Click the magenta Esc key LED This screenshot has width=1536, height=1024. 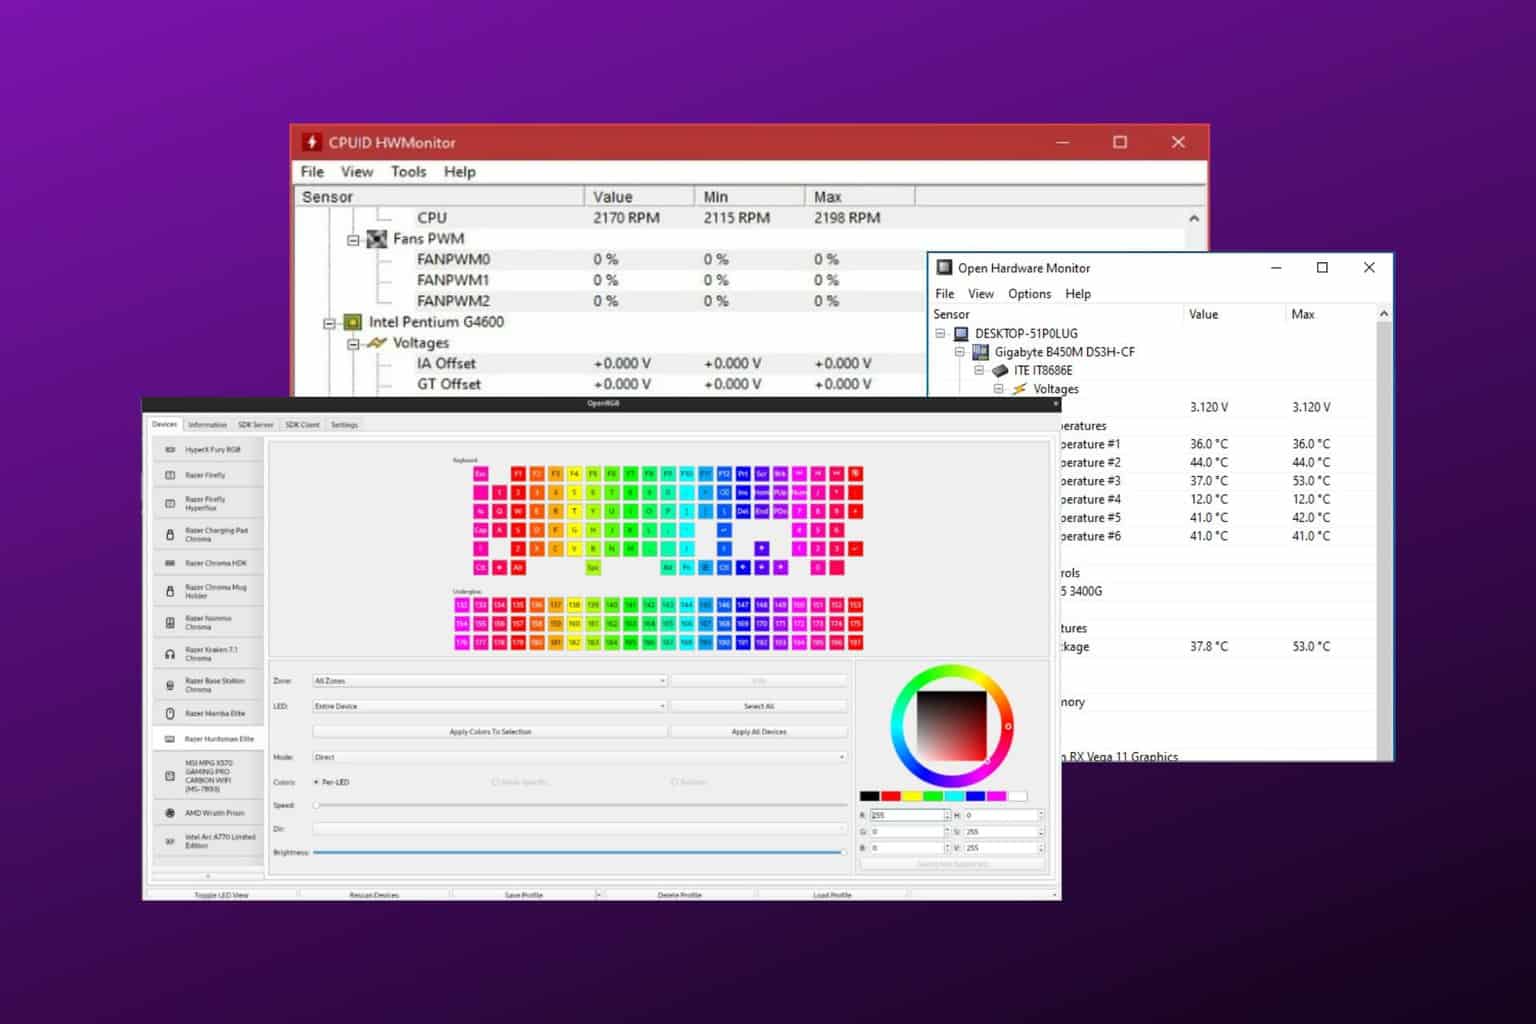pyautogui.click(x=480, y=474)
